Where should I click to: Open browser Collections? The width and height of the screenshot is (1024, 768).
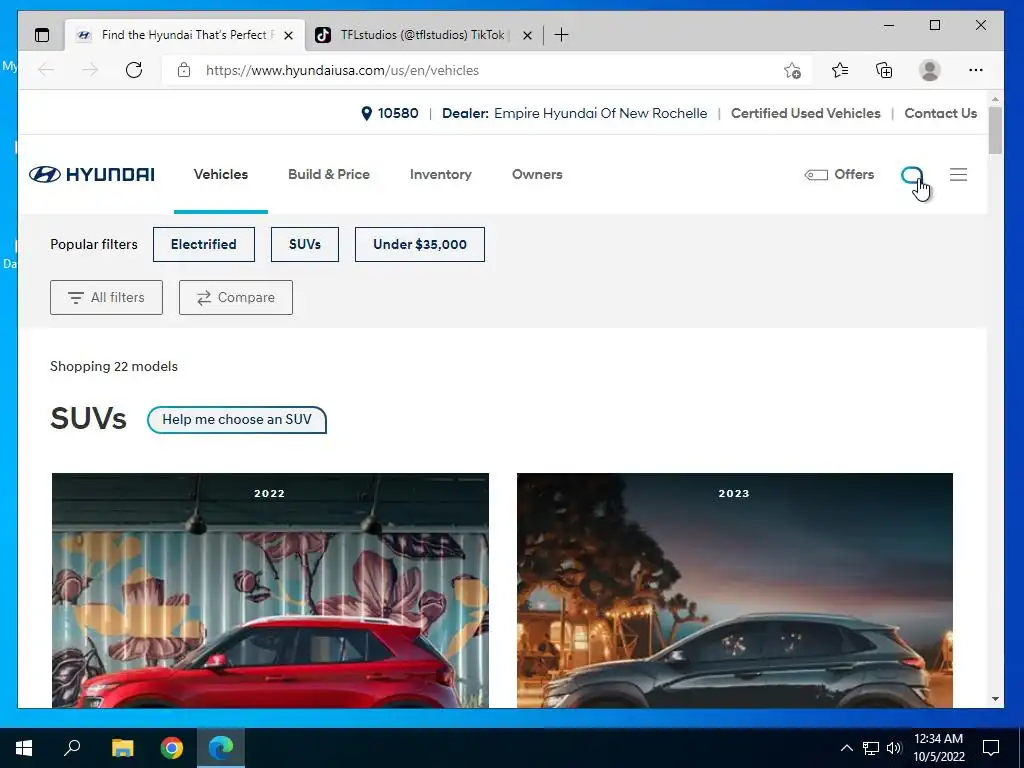pos(884,70)
